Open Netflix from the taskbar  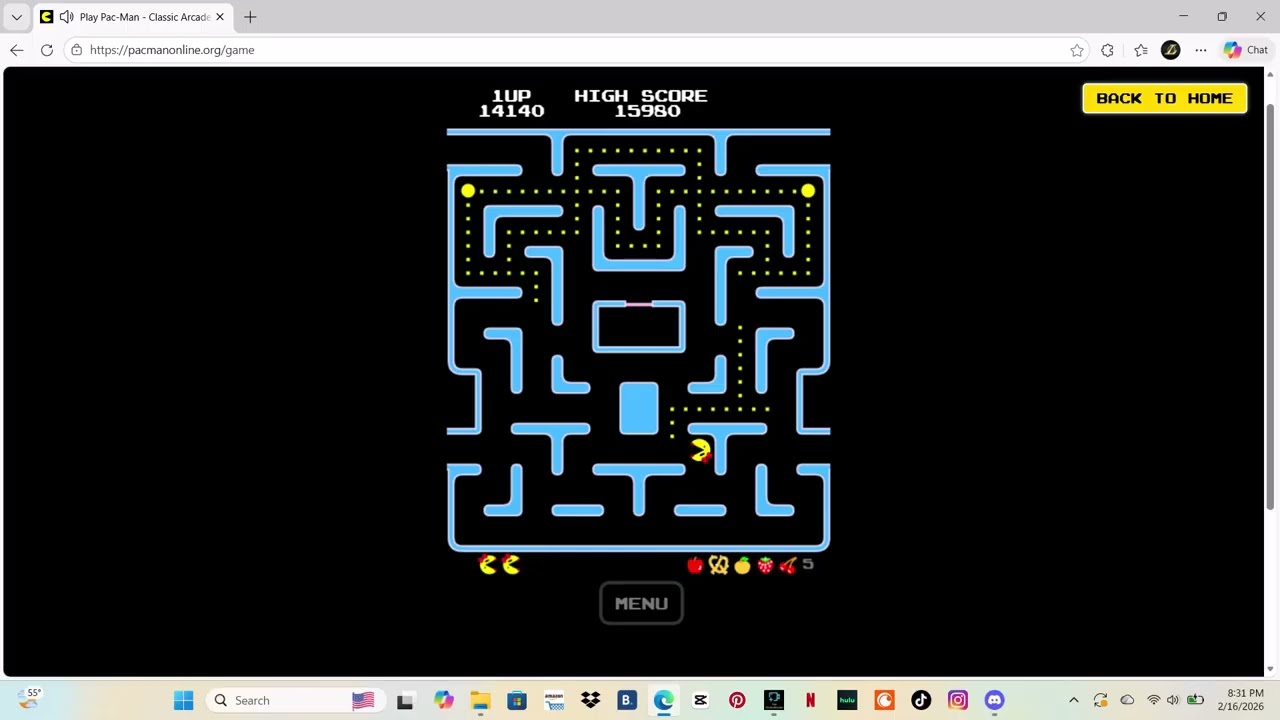[810, 700]
